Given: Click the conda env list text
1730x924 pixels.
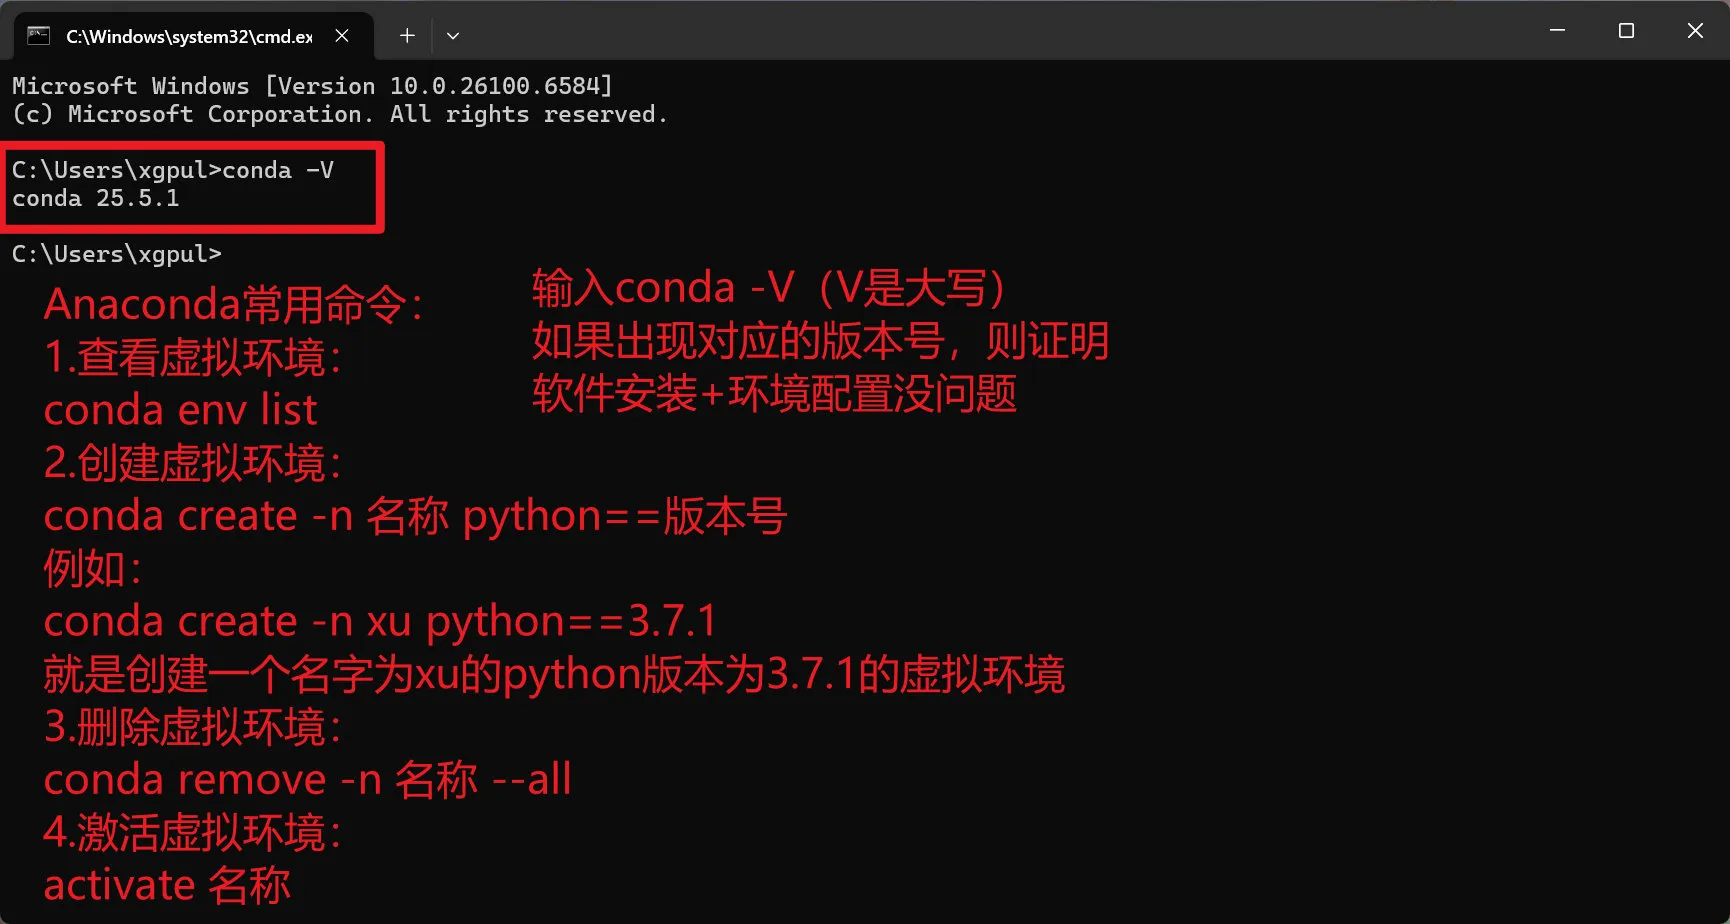Looking at the screenshot, I should (180, 410).
